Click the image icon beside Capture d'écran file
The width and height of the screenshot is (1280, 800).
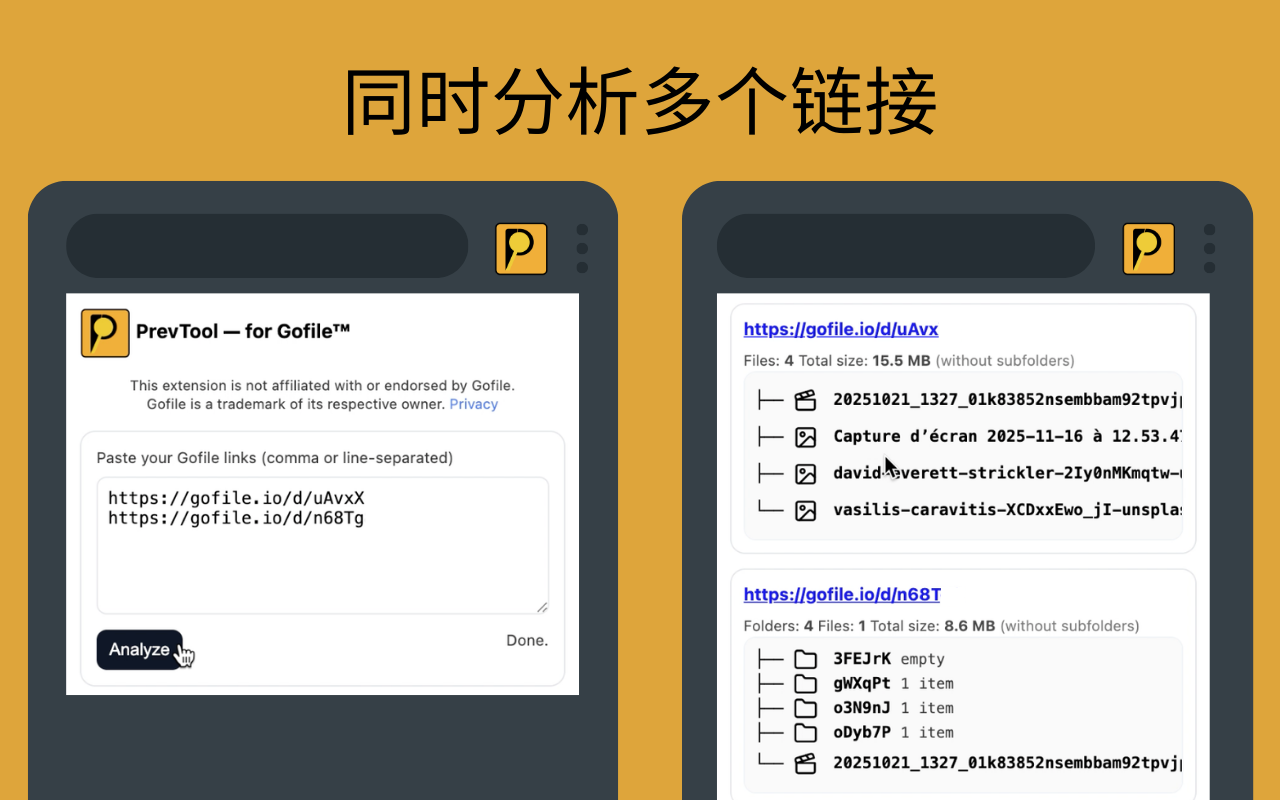[806, 436]
